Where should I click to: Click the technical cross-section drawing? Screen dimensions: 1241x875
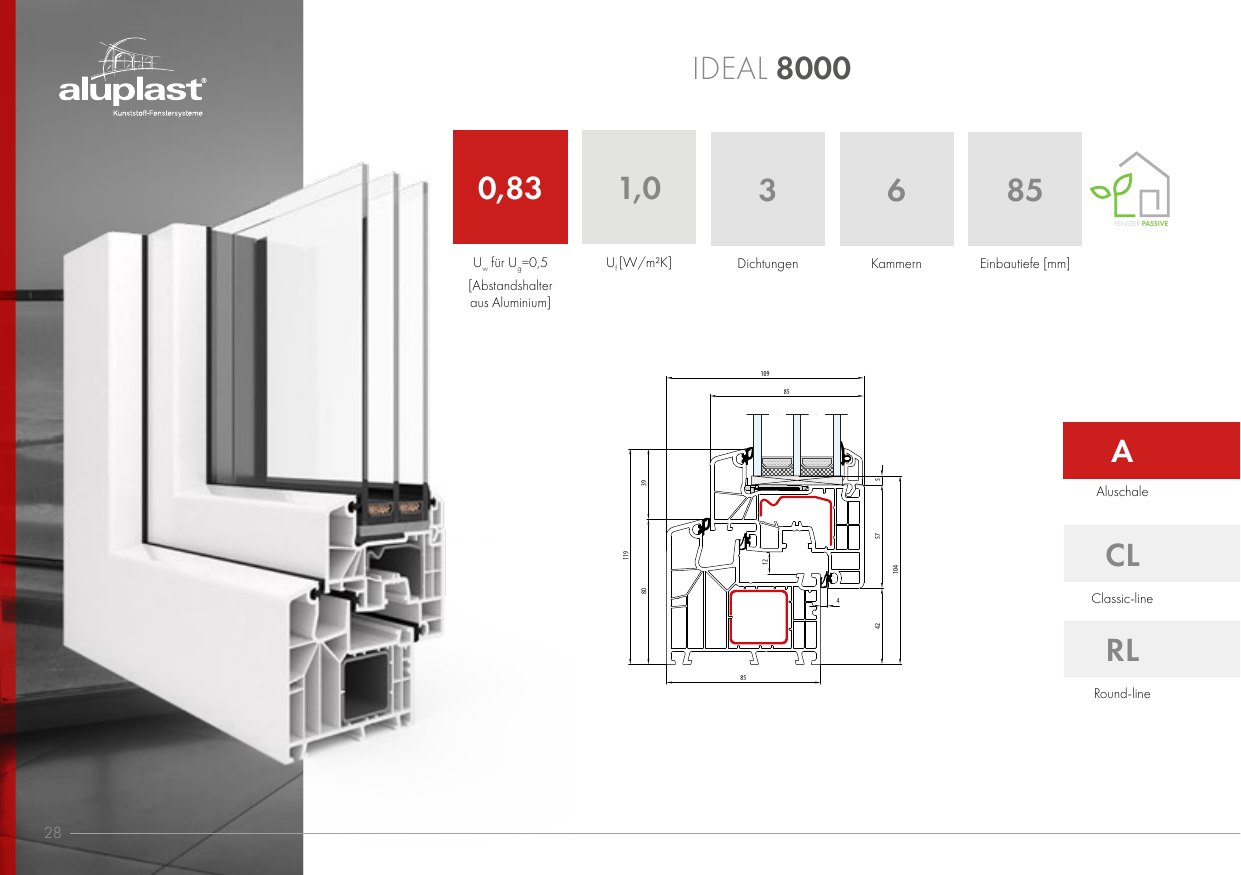click(765, 527)
